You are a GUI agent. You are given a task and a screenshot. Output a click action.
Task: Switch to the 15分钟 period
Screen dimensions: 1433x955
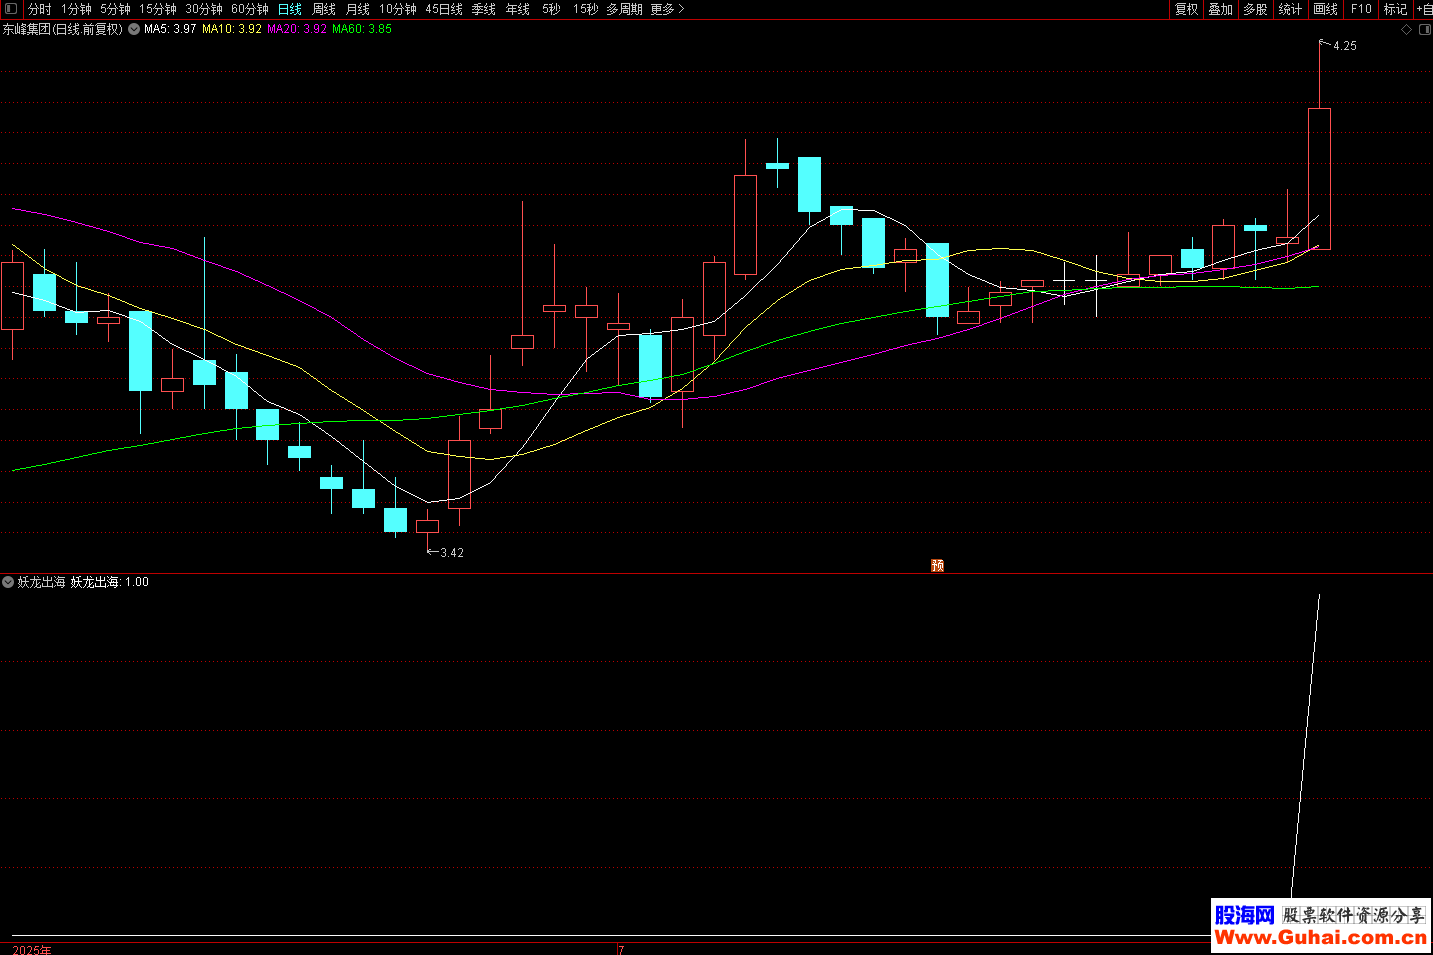click(158, 9)
